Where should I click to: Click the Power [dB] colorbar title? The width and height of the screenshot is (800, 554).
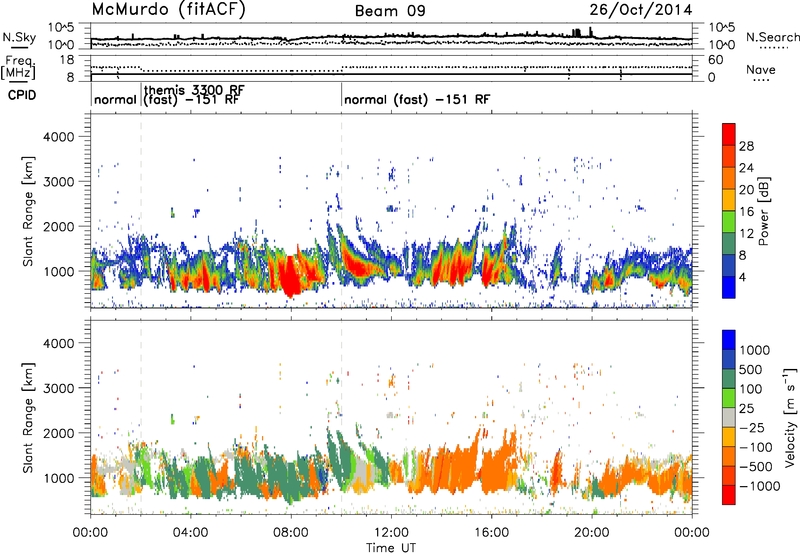pyautogui.click(x=764, y=211)
